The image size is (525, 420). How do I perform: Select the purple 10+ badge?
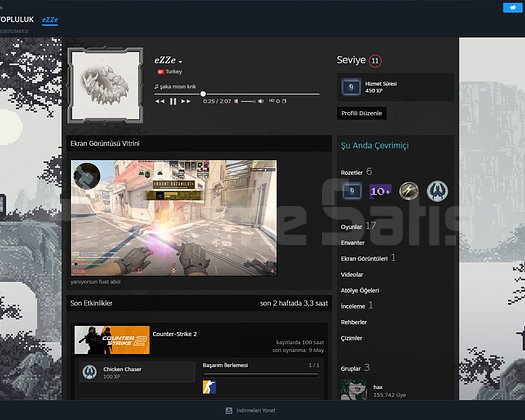point(380,191)
